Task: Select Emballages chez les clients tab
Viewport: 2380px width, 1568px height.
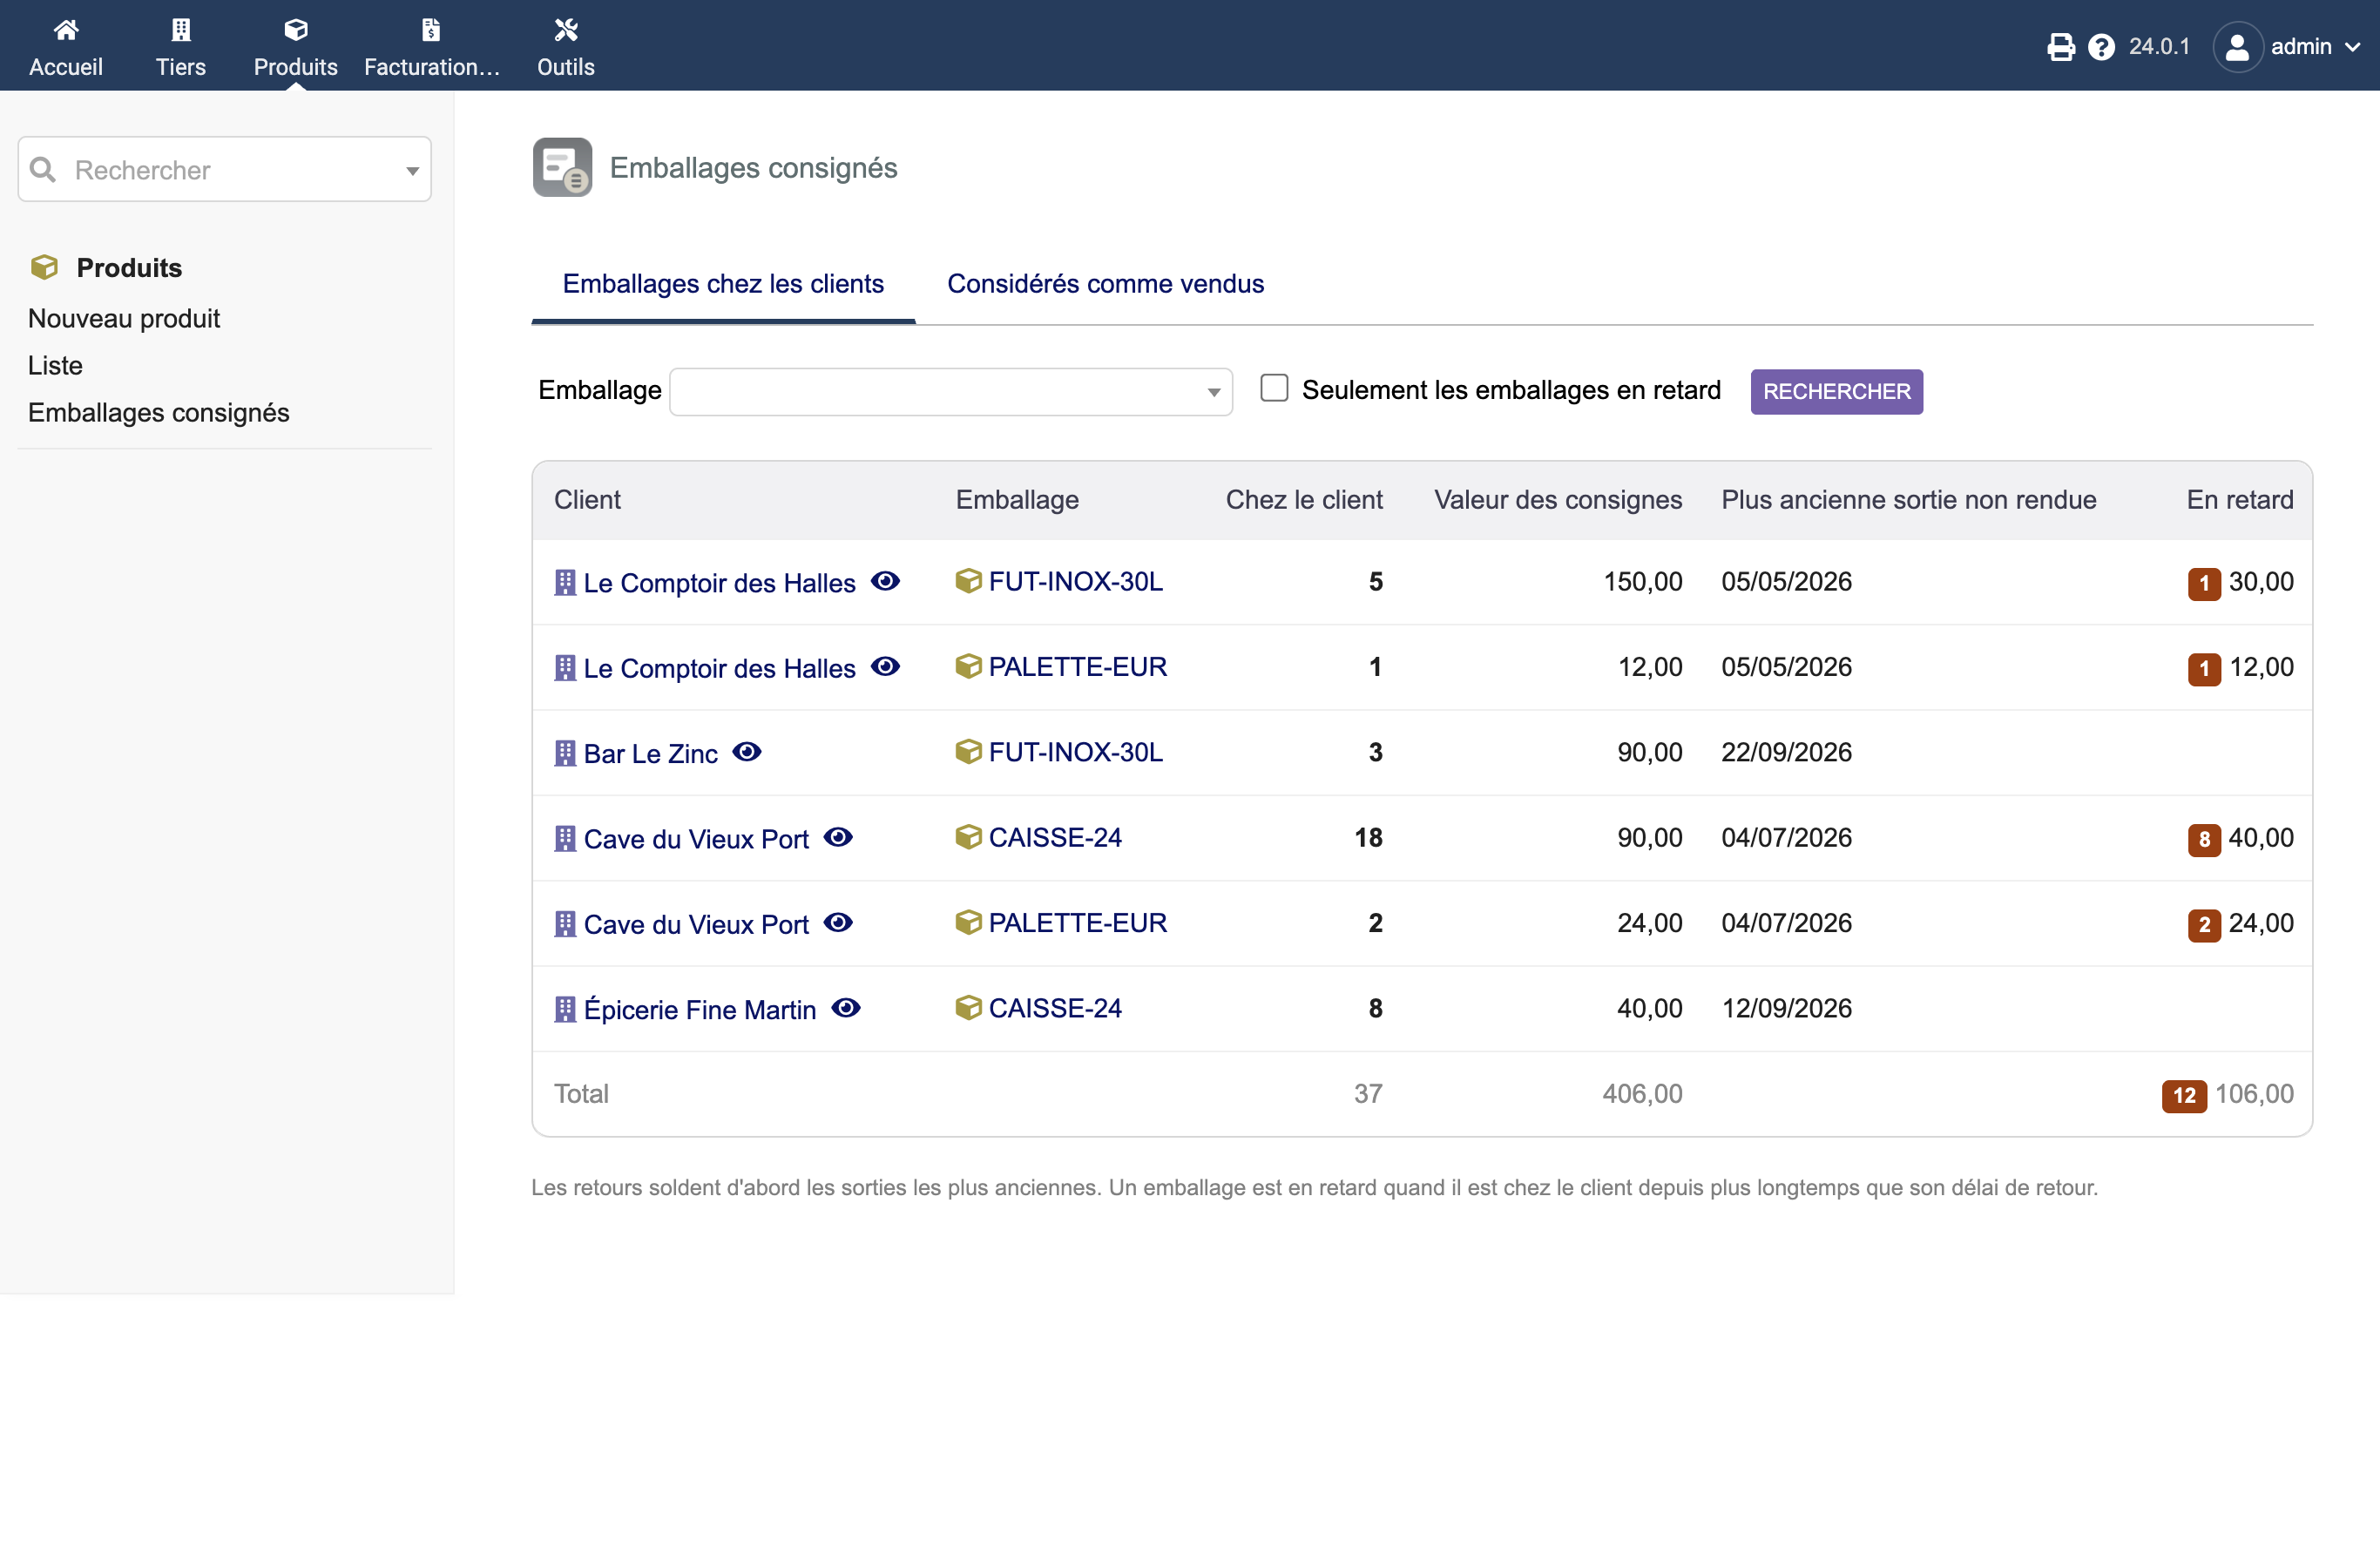Action: pos(723,284)
